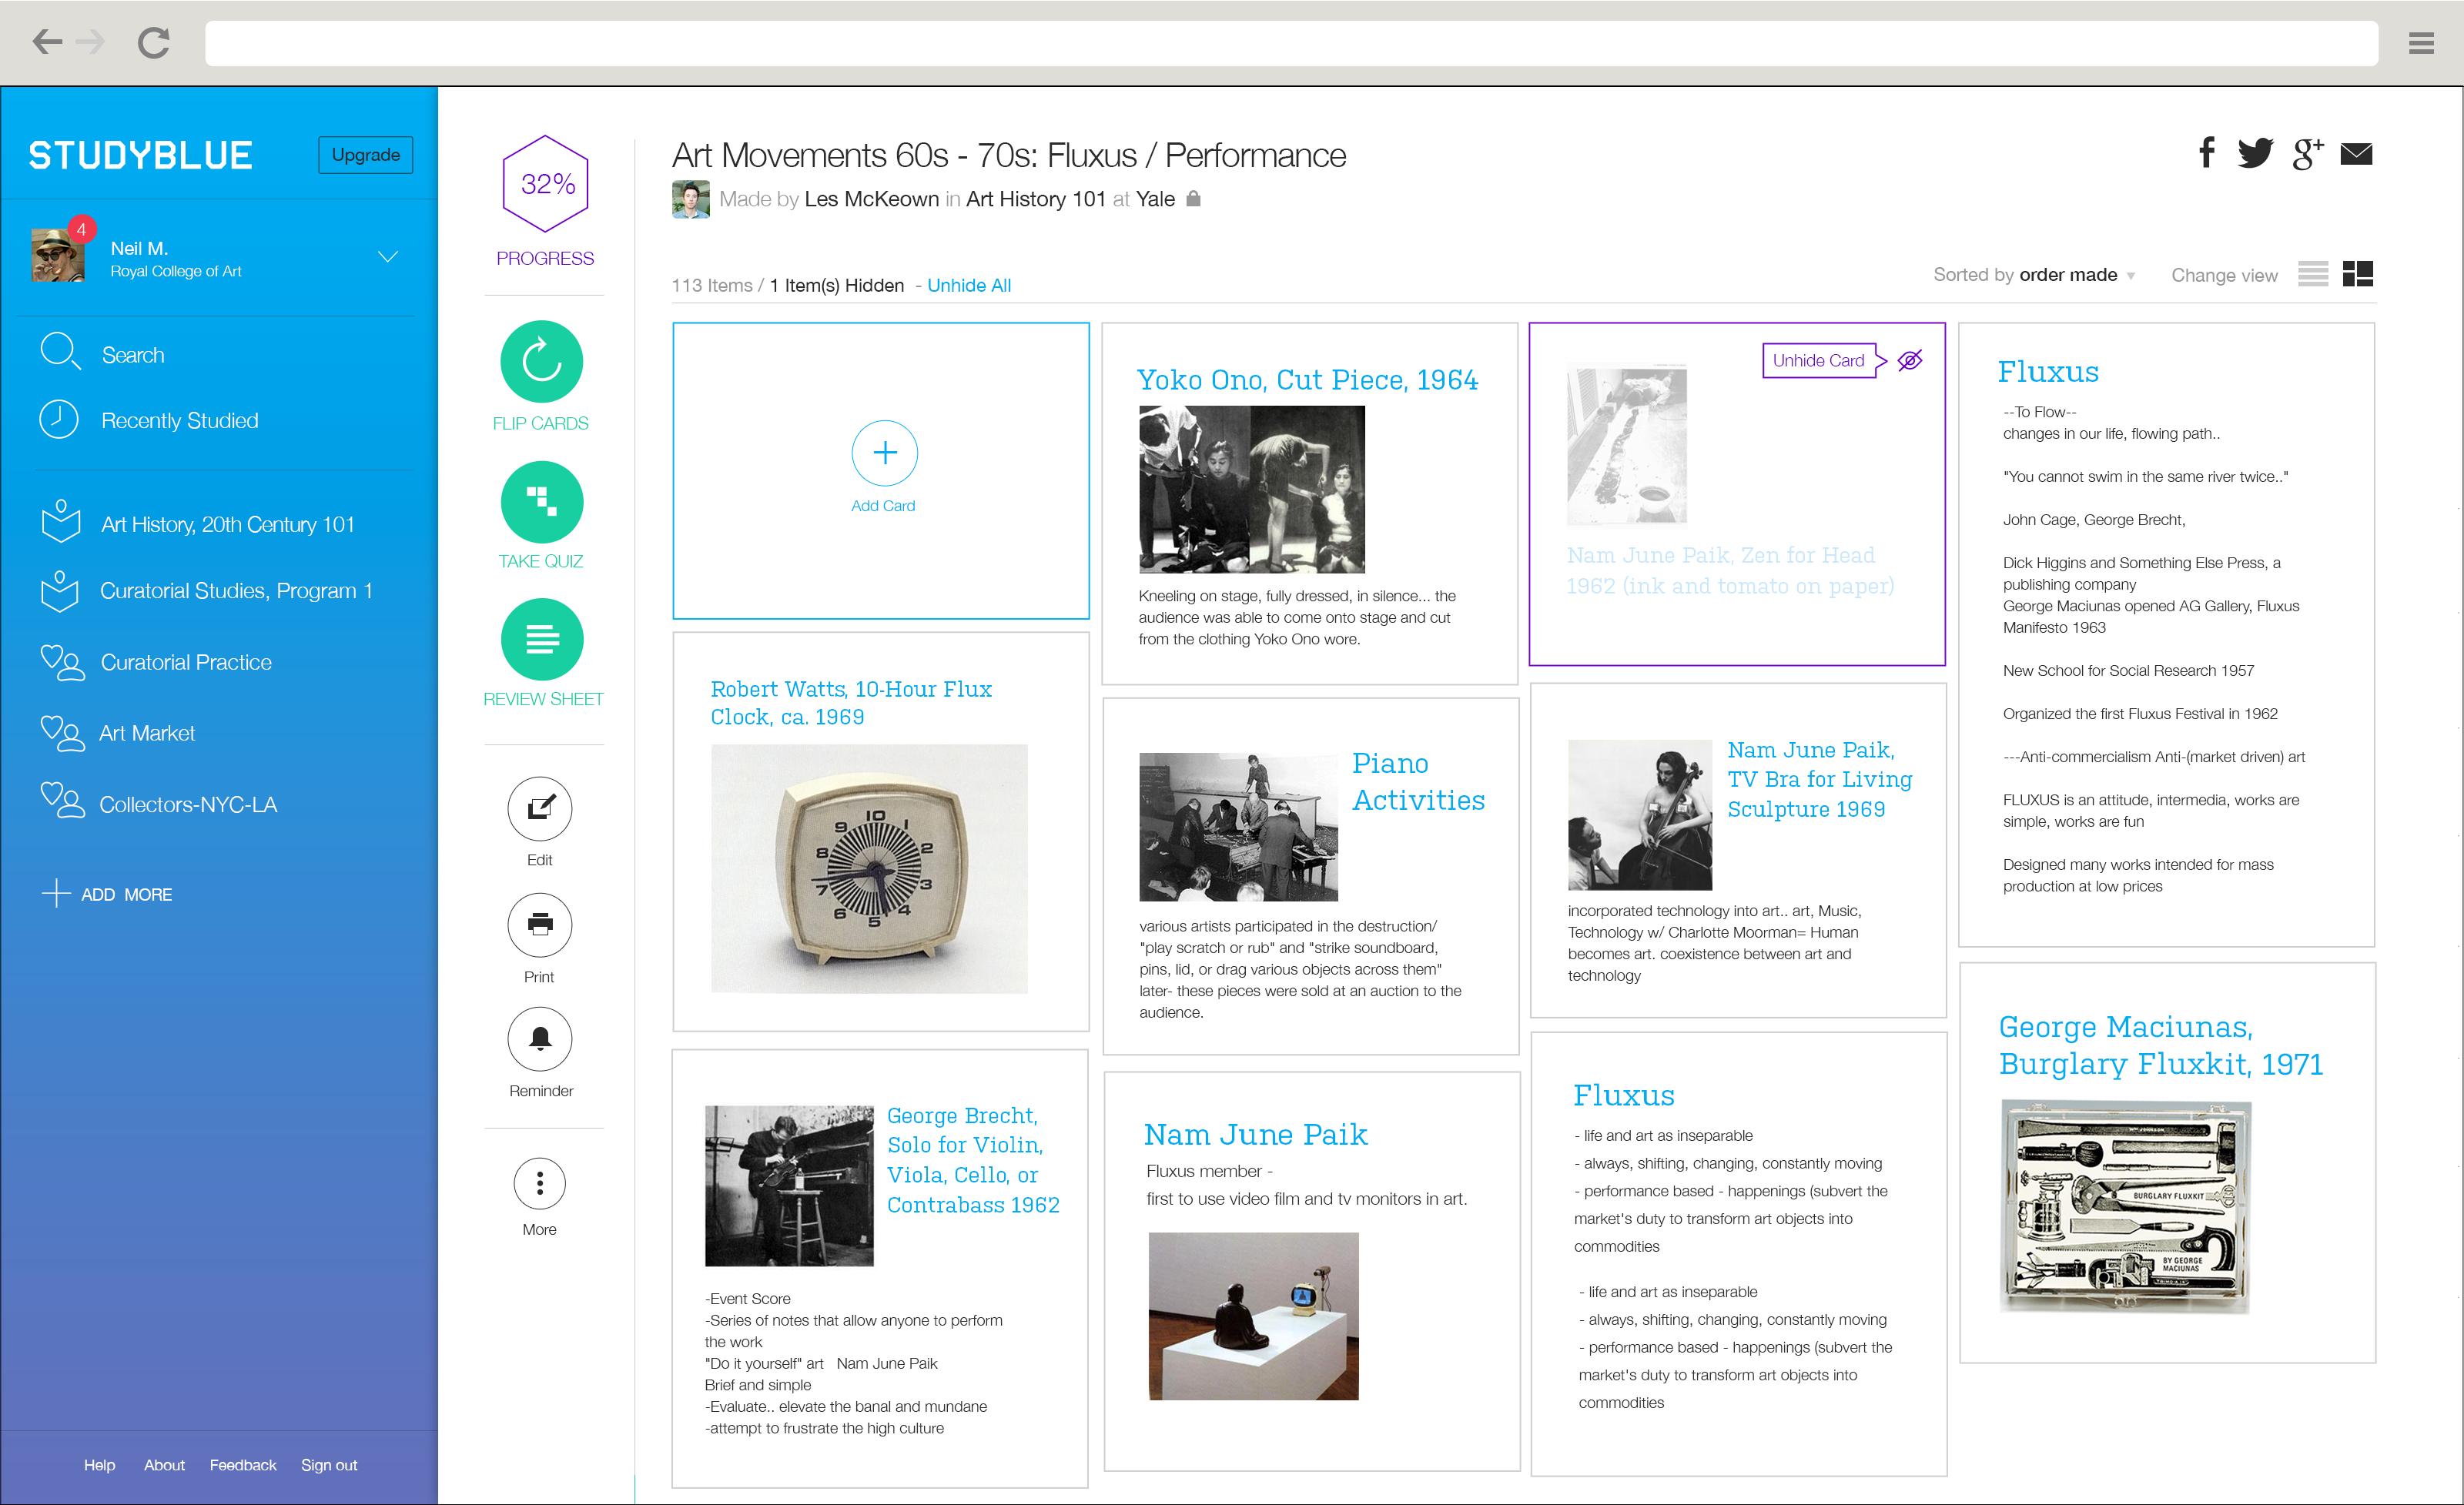Open George Brecht Solo for Violin card title
The width and height of the screenshot is (2464, 1505).
pyautogui.click(x=973, y=1160)
